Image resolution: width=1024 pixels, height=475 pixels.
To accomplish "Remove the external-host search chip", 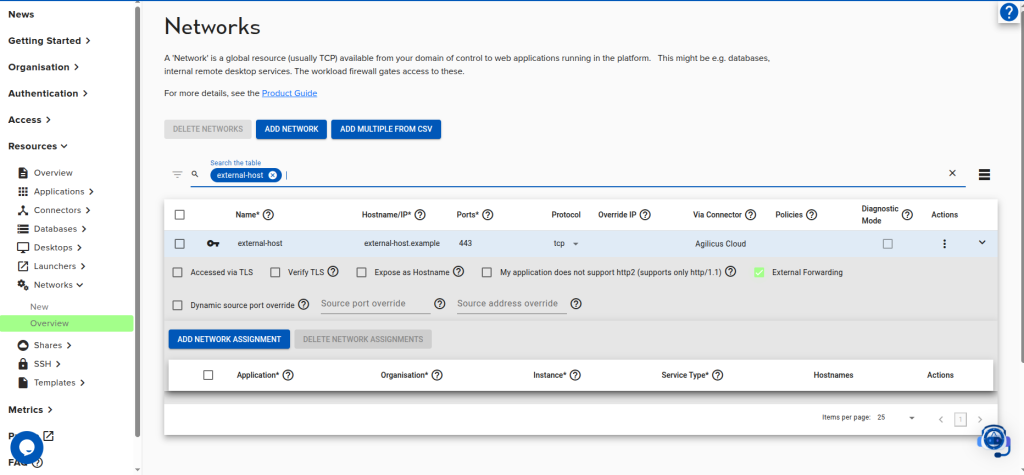I will (x=272, y=175).
